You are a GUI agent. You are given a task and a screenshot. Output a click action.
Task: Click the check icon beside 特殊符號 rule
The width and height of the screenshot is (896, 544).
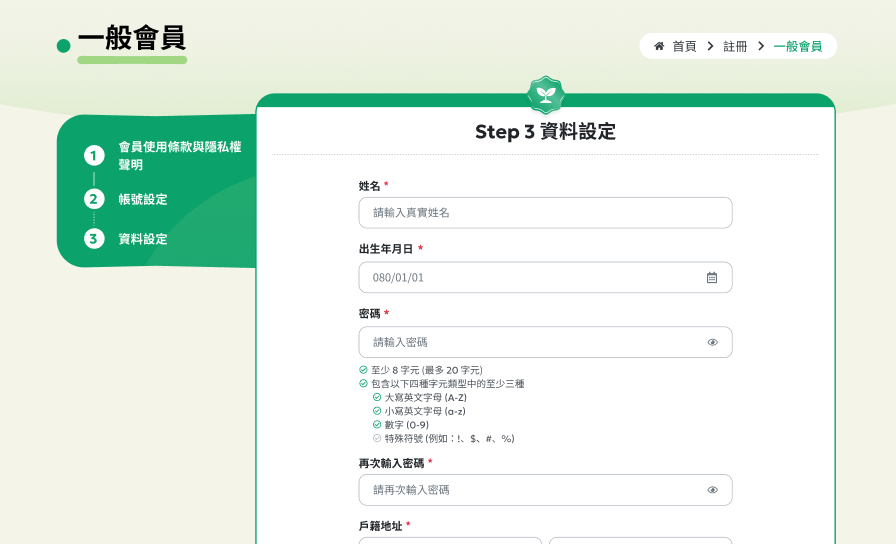(377, 438)
